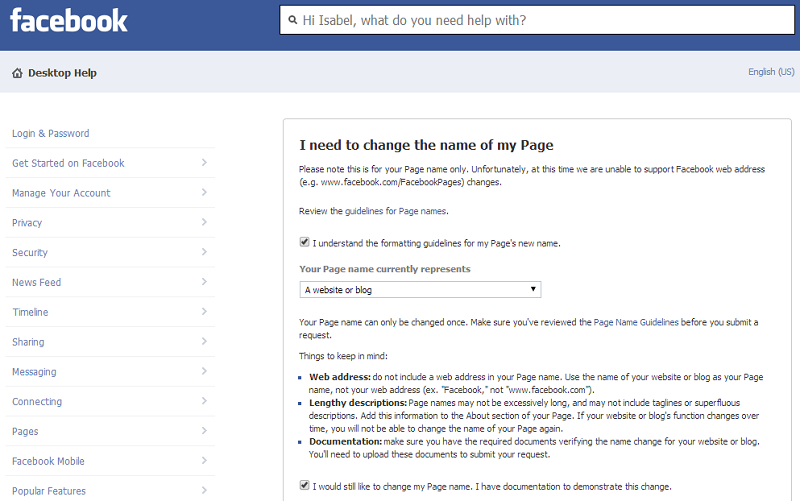The width and height of the screenshot is (800, 501).
Task: Expand the Facebook Mobile chevron
Action: click(204, 460)
